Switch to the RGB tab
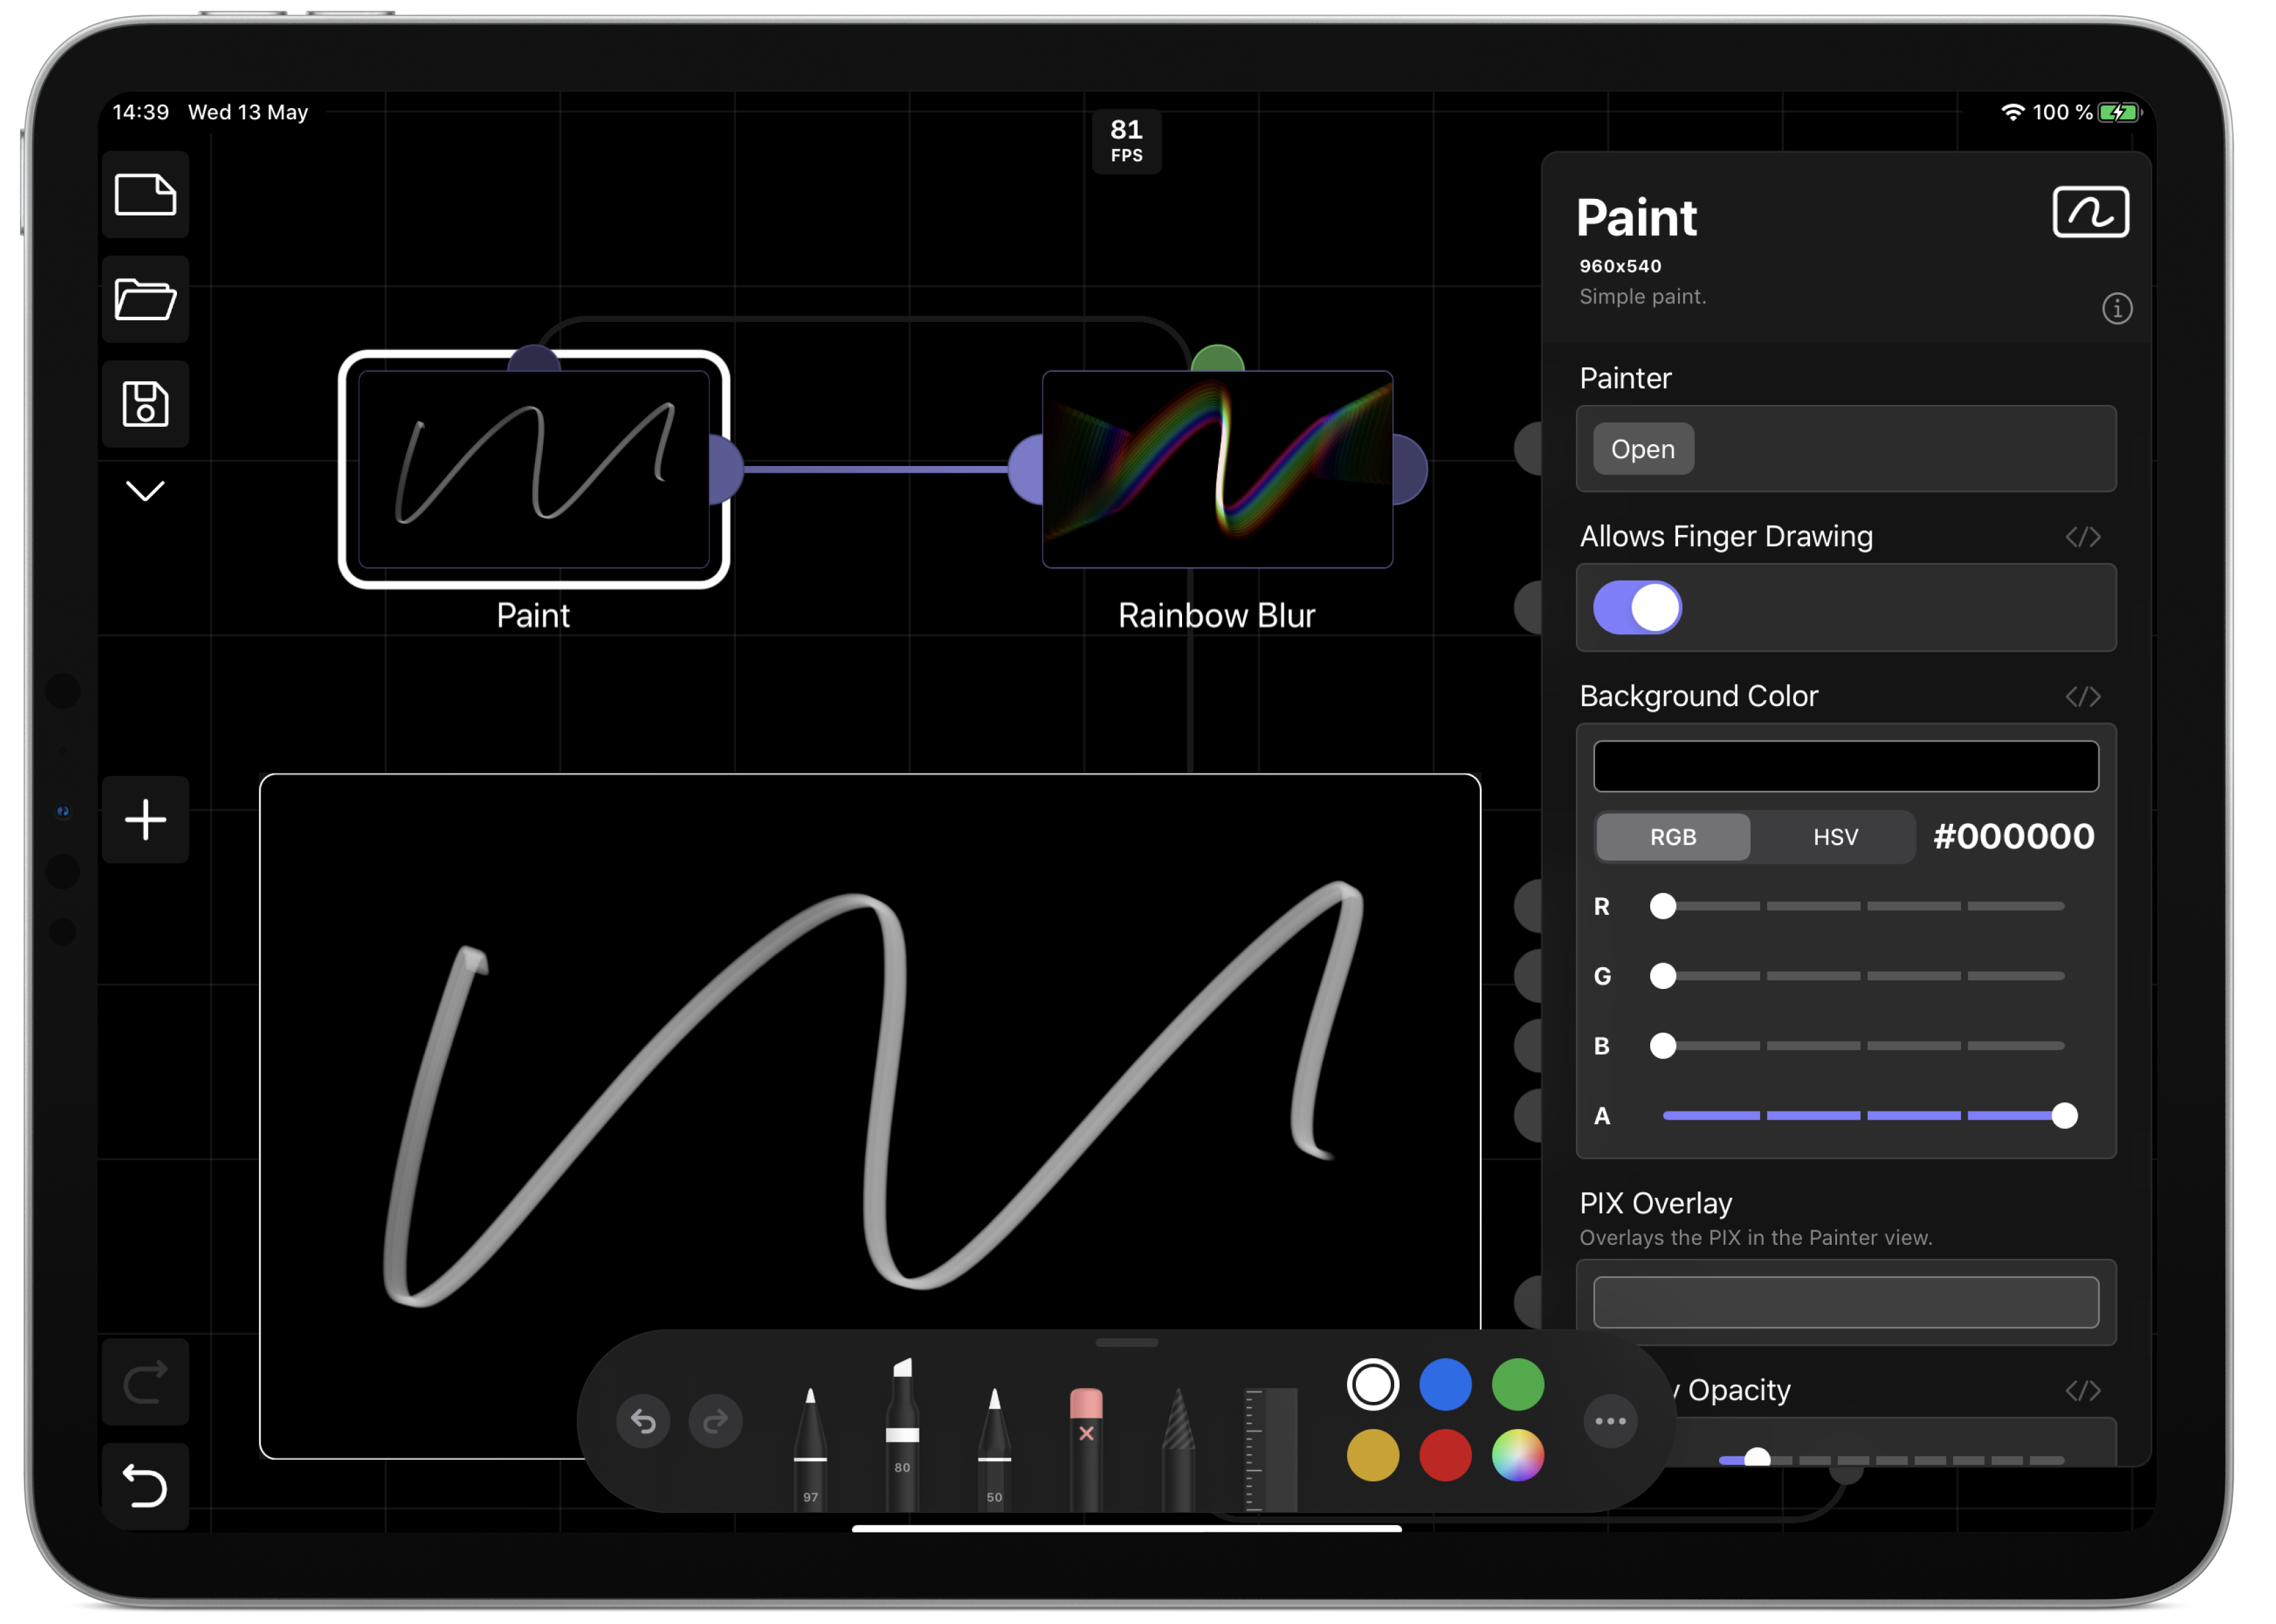The image size is (2276, 1624). [x=1673, y=837]
